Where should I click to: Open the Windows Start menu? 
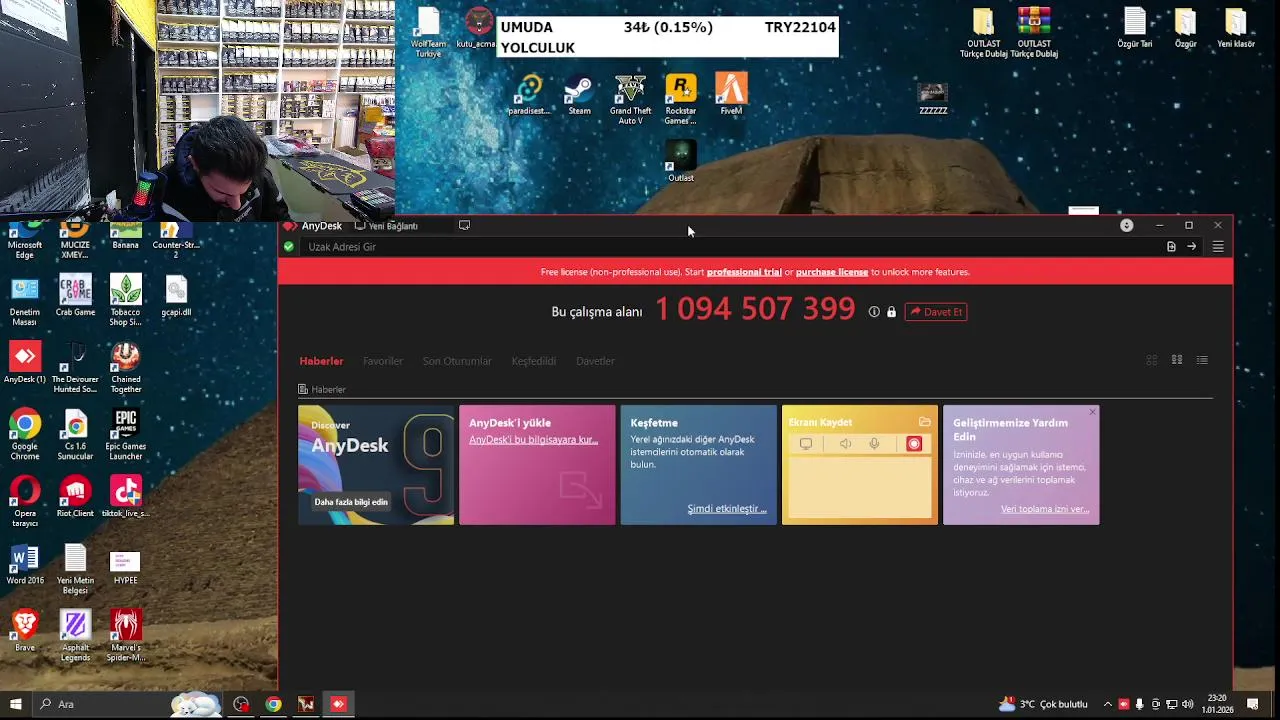pyautogui.click(x=15, y=704)
